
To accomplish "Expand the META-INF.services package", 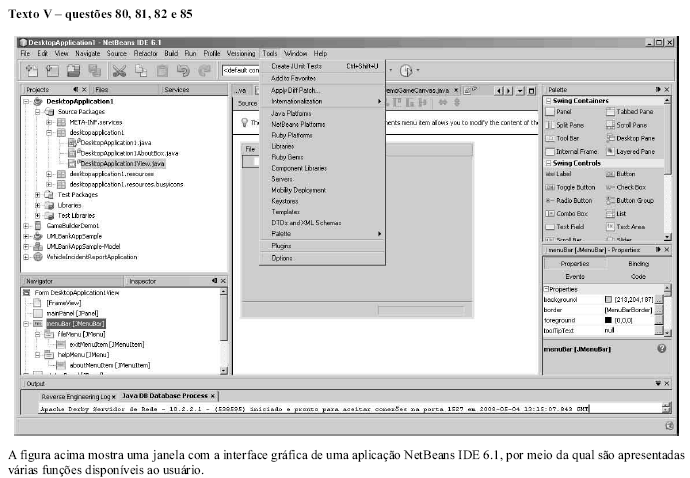I will click(49, 122).
